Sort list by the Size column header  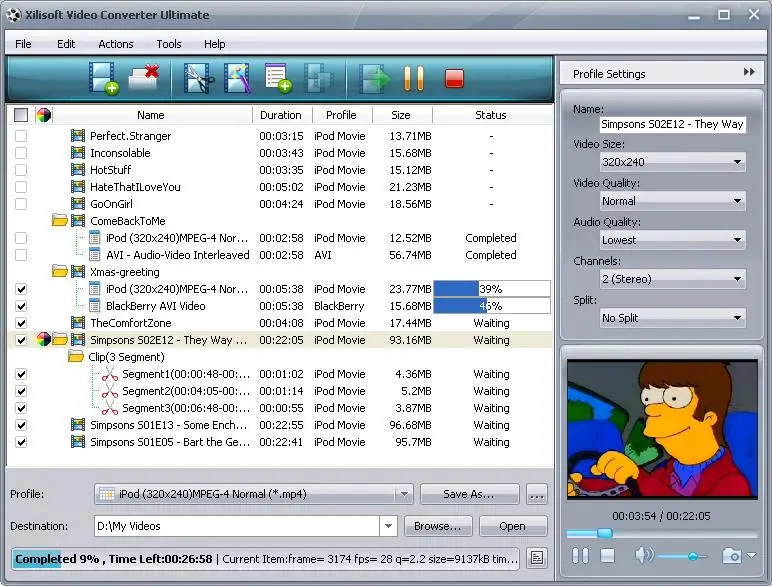(x=402, y=115)
